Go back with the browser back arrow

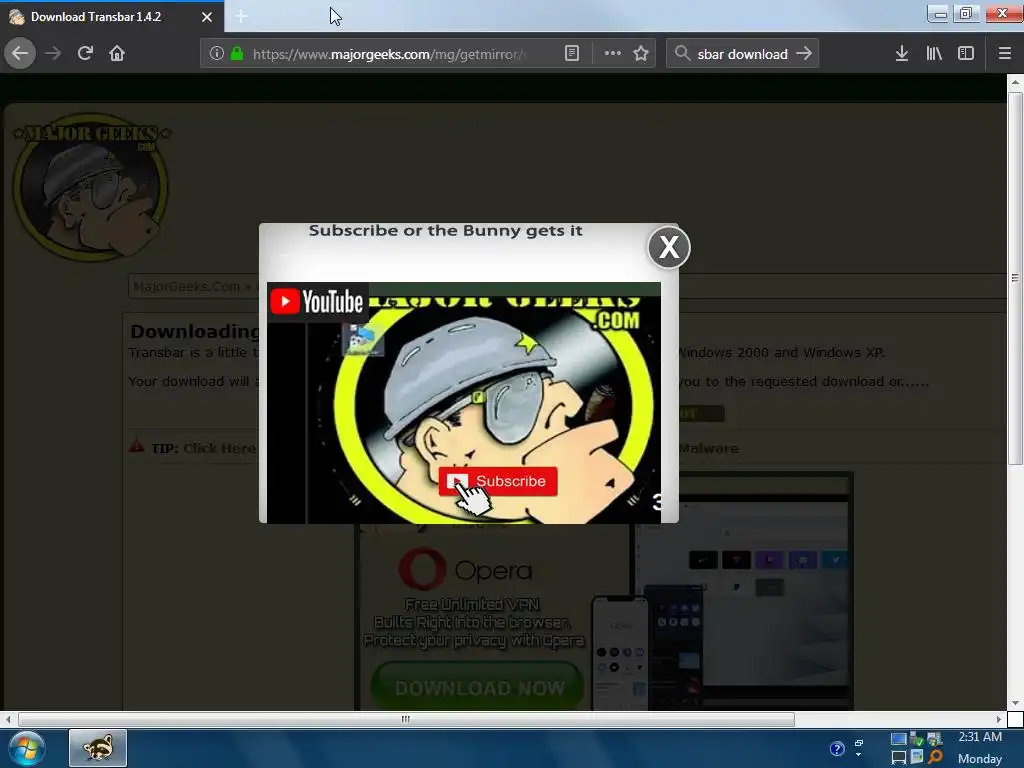[x=20, y=54]
